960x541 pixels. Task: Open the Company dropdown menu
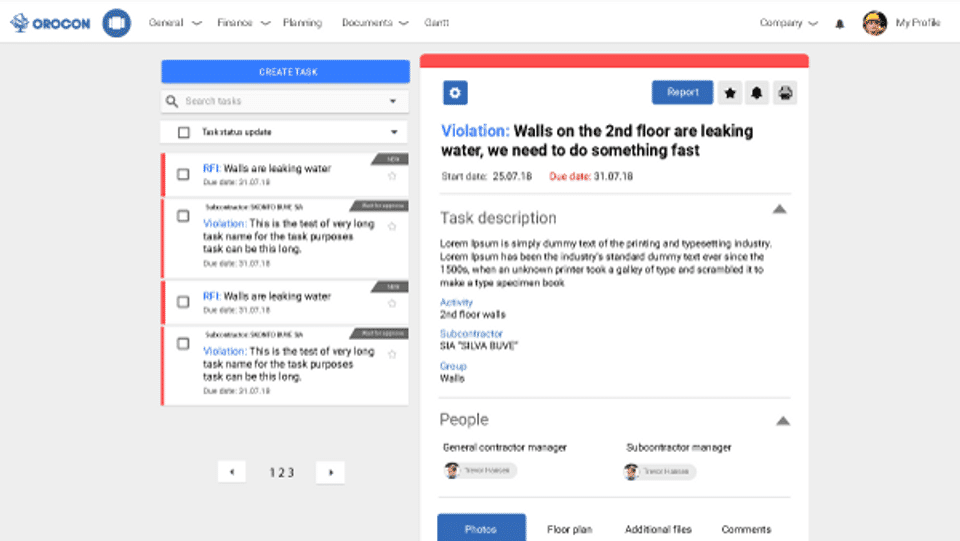tap(788, 23)
